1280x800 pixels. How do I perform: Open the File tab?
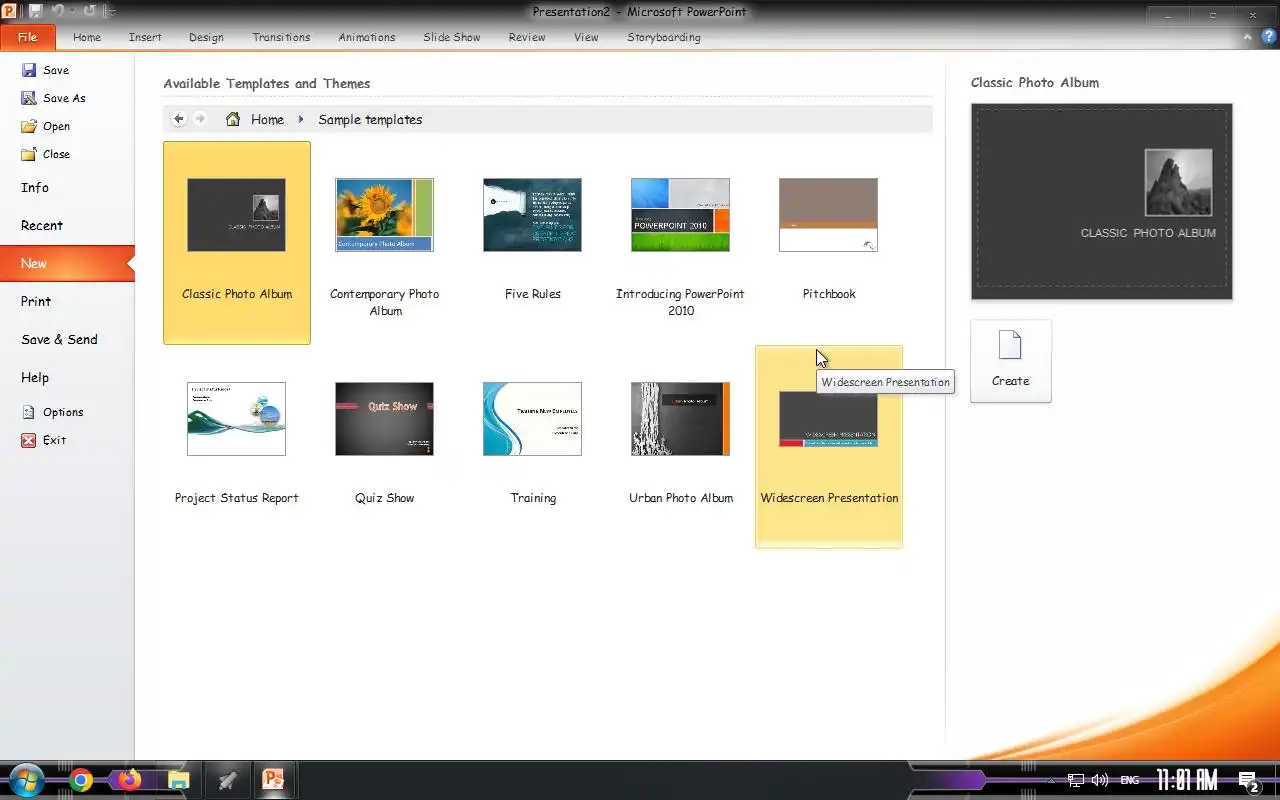click(28, 38)
